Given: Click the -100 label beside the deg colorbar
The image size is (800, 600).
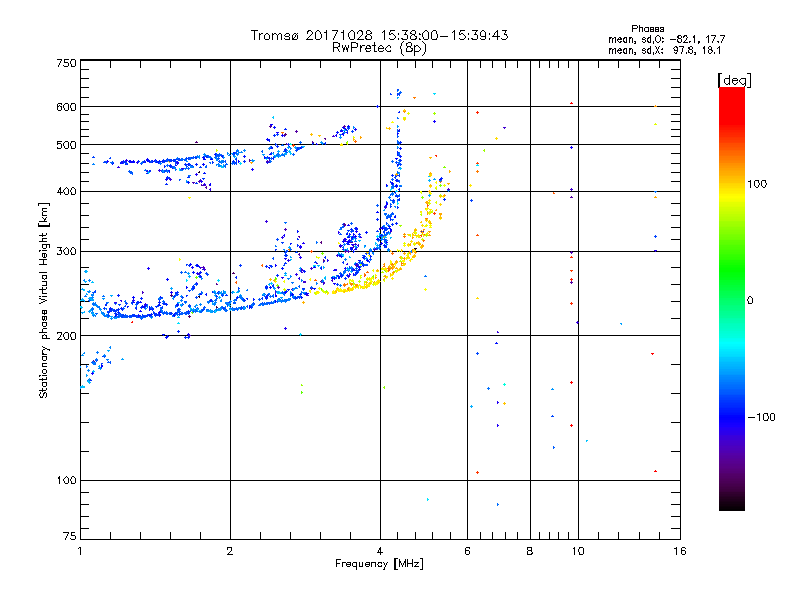Looking at the screenshot, I should click(761, 417).
